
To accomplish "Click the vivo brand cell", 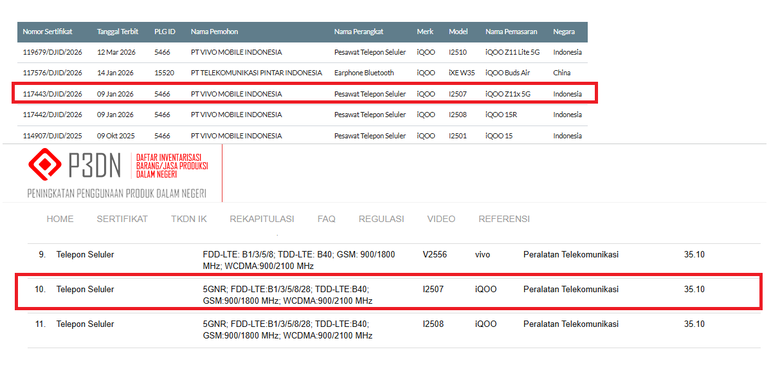I will click(483, 255).
